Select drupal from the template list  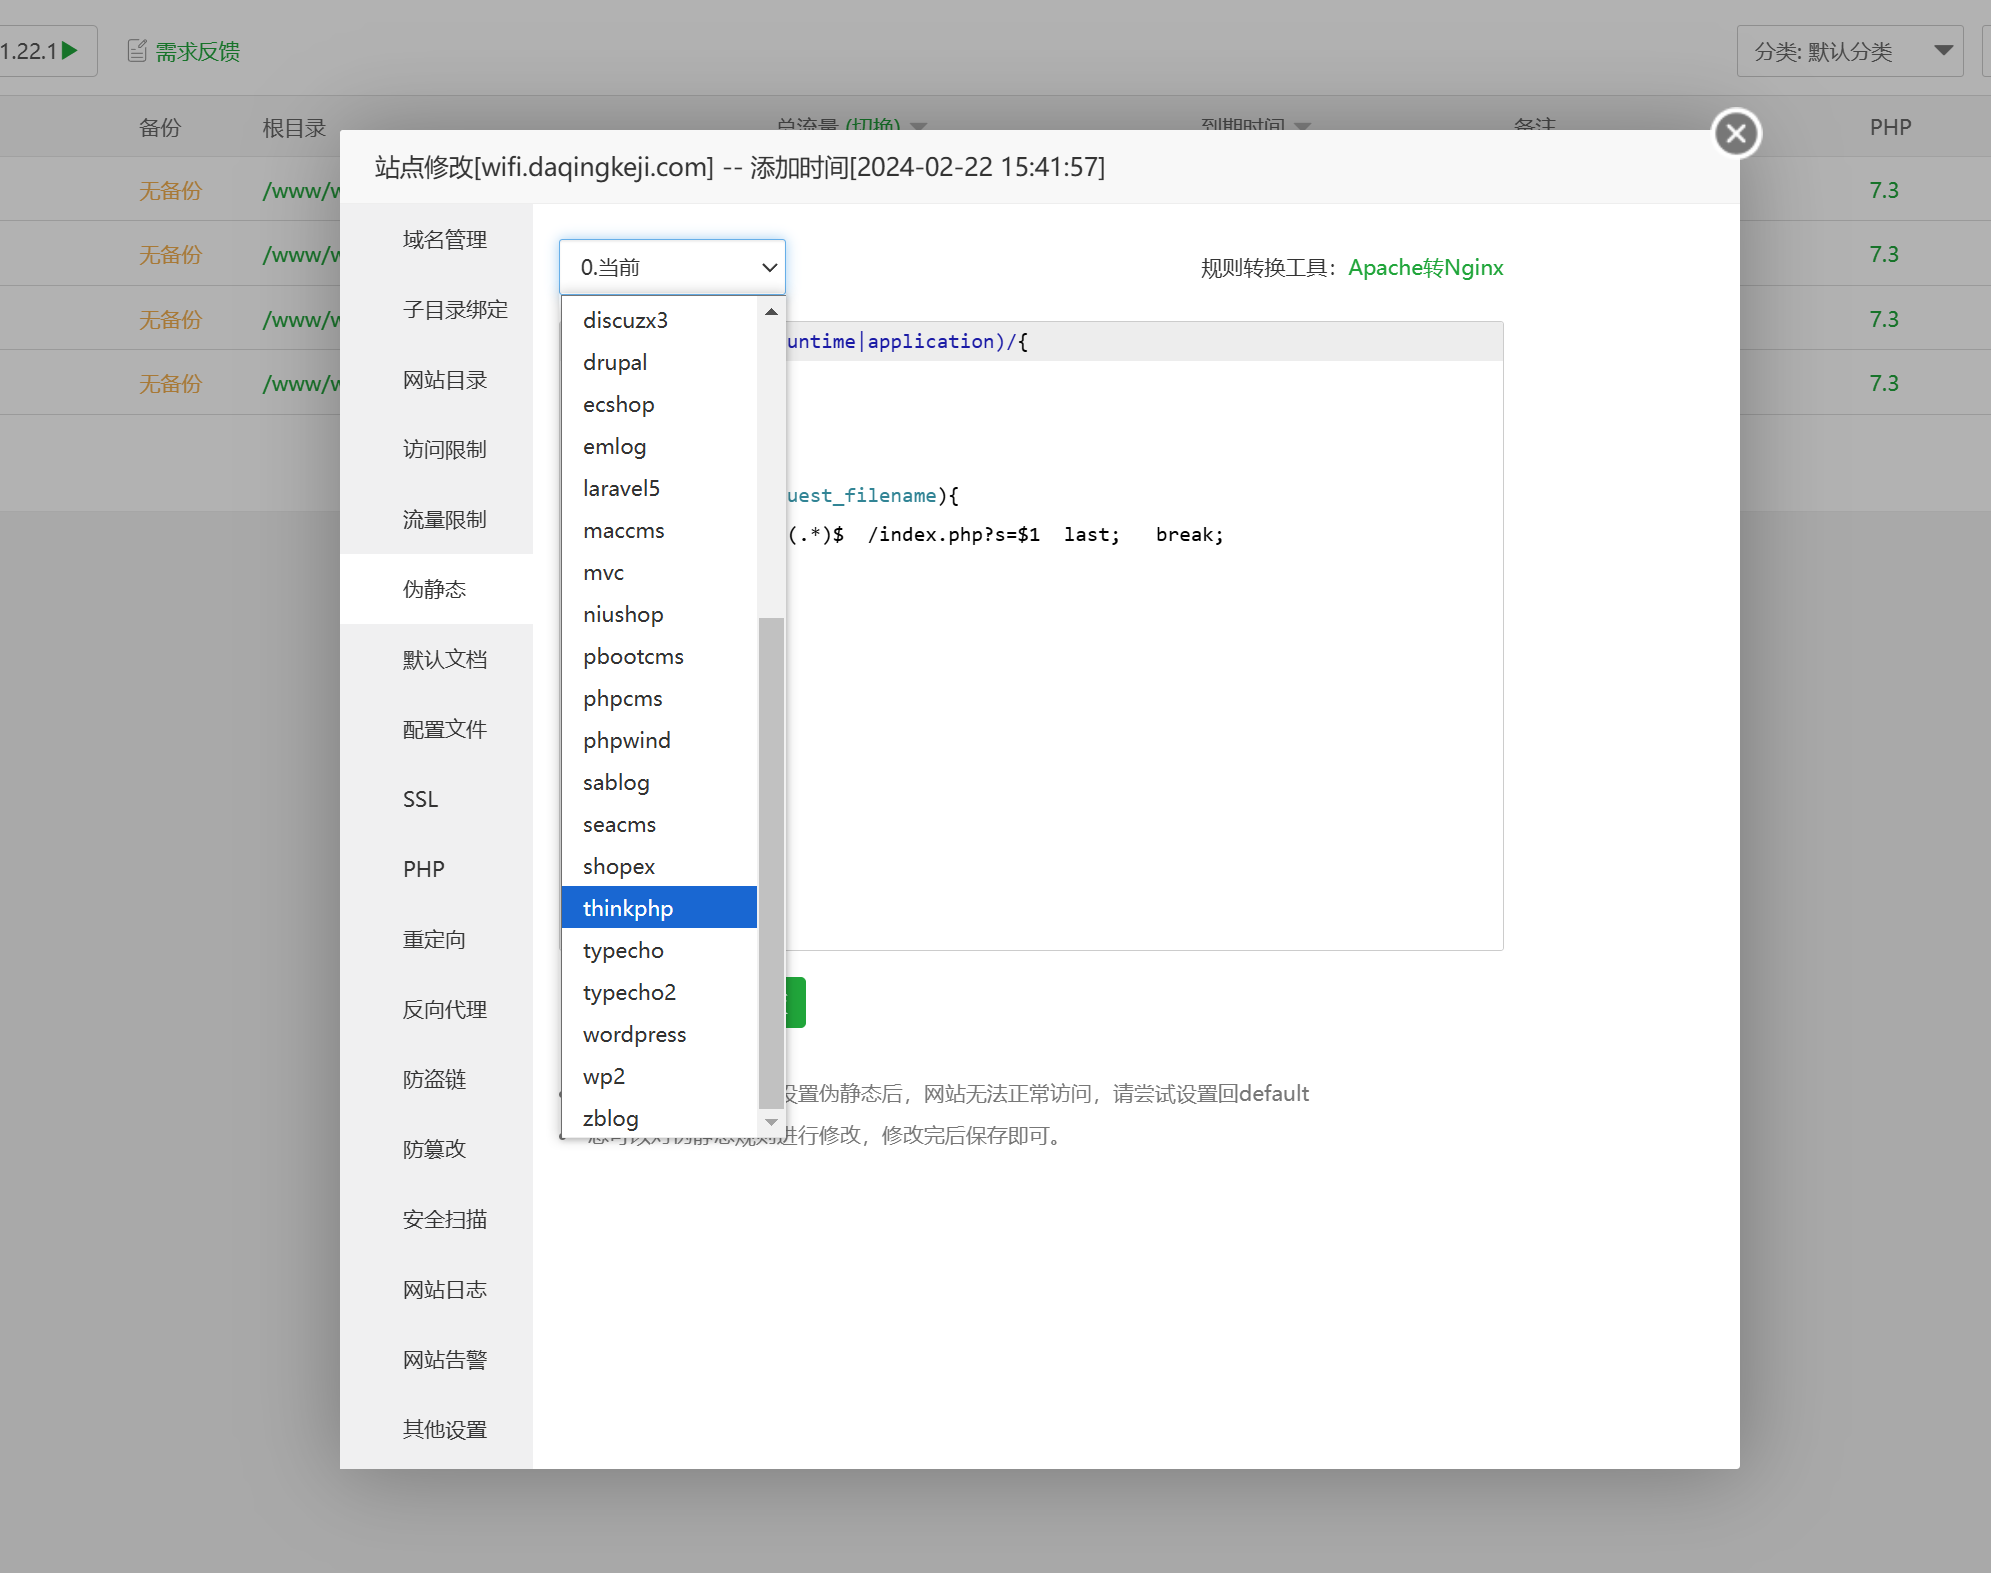[x=659, y=362]
